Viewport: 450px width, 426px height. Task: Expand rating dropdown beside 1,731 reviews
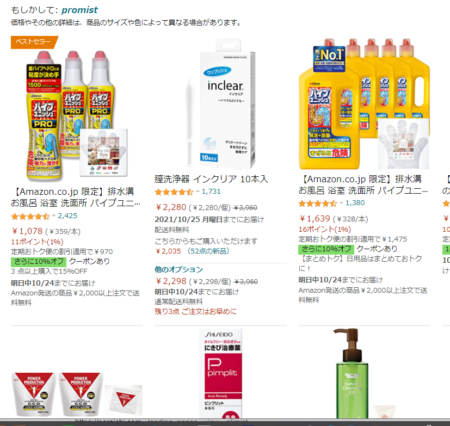tap(198, 191)
